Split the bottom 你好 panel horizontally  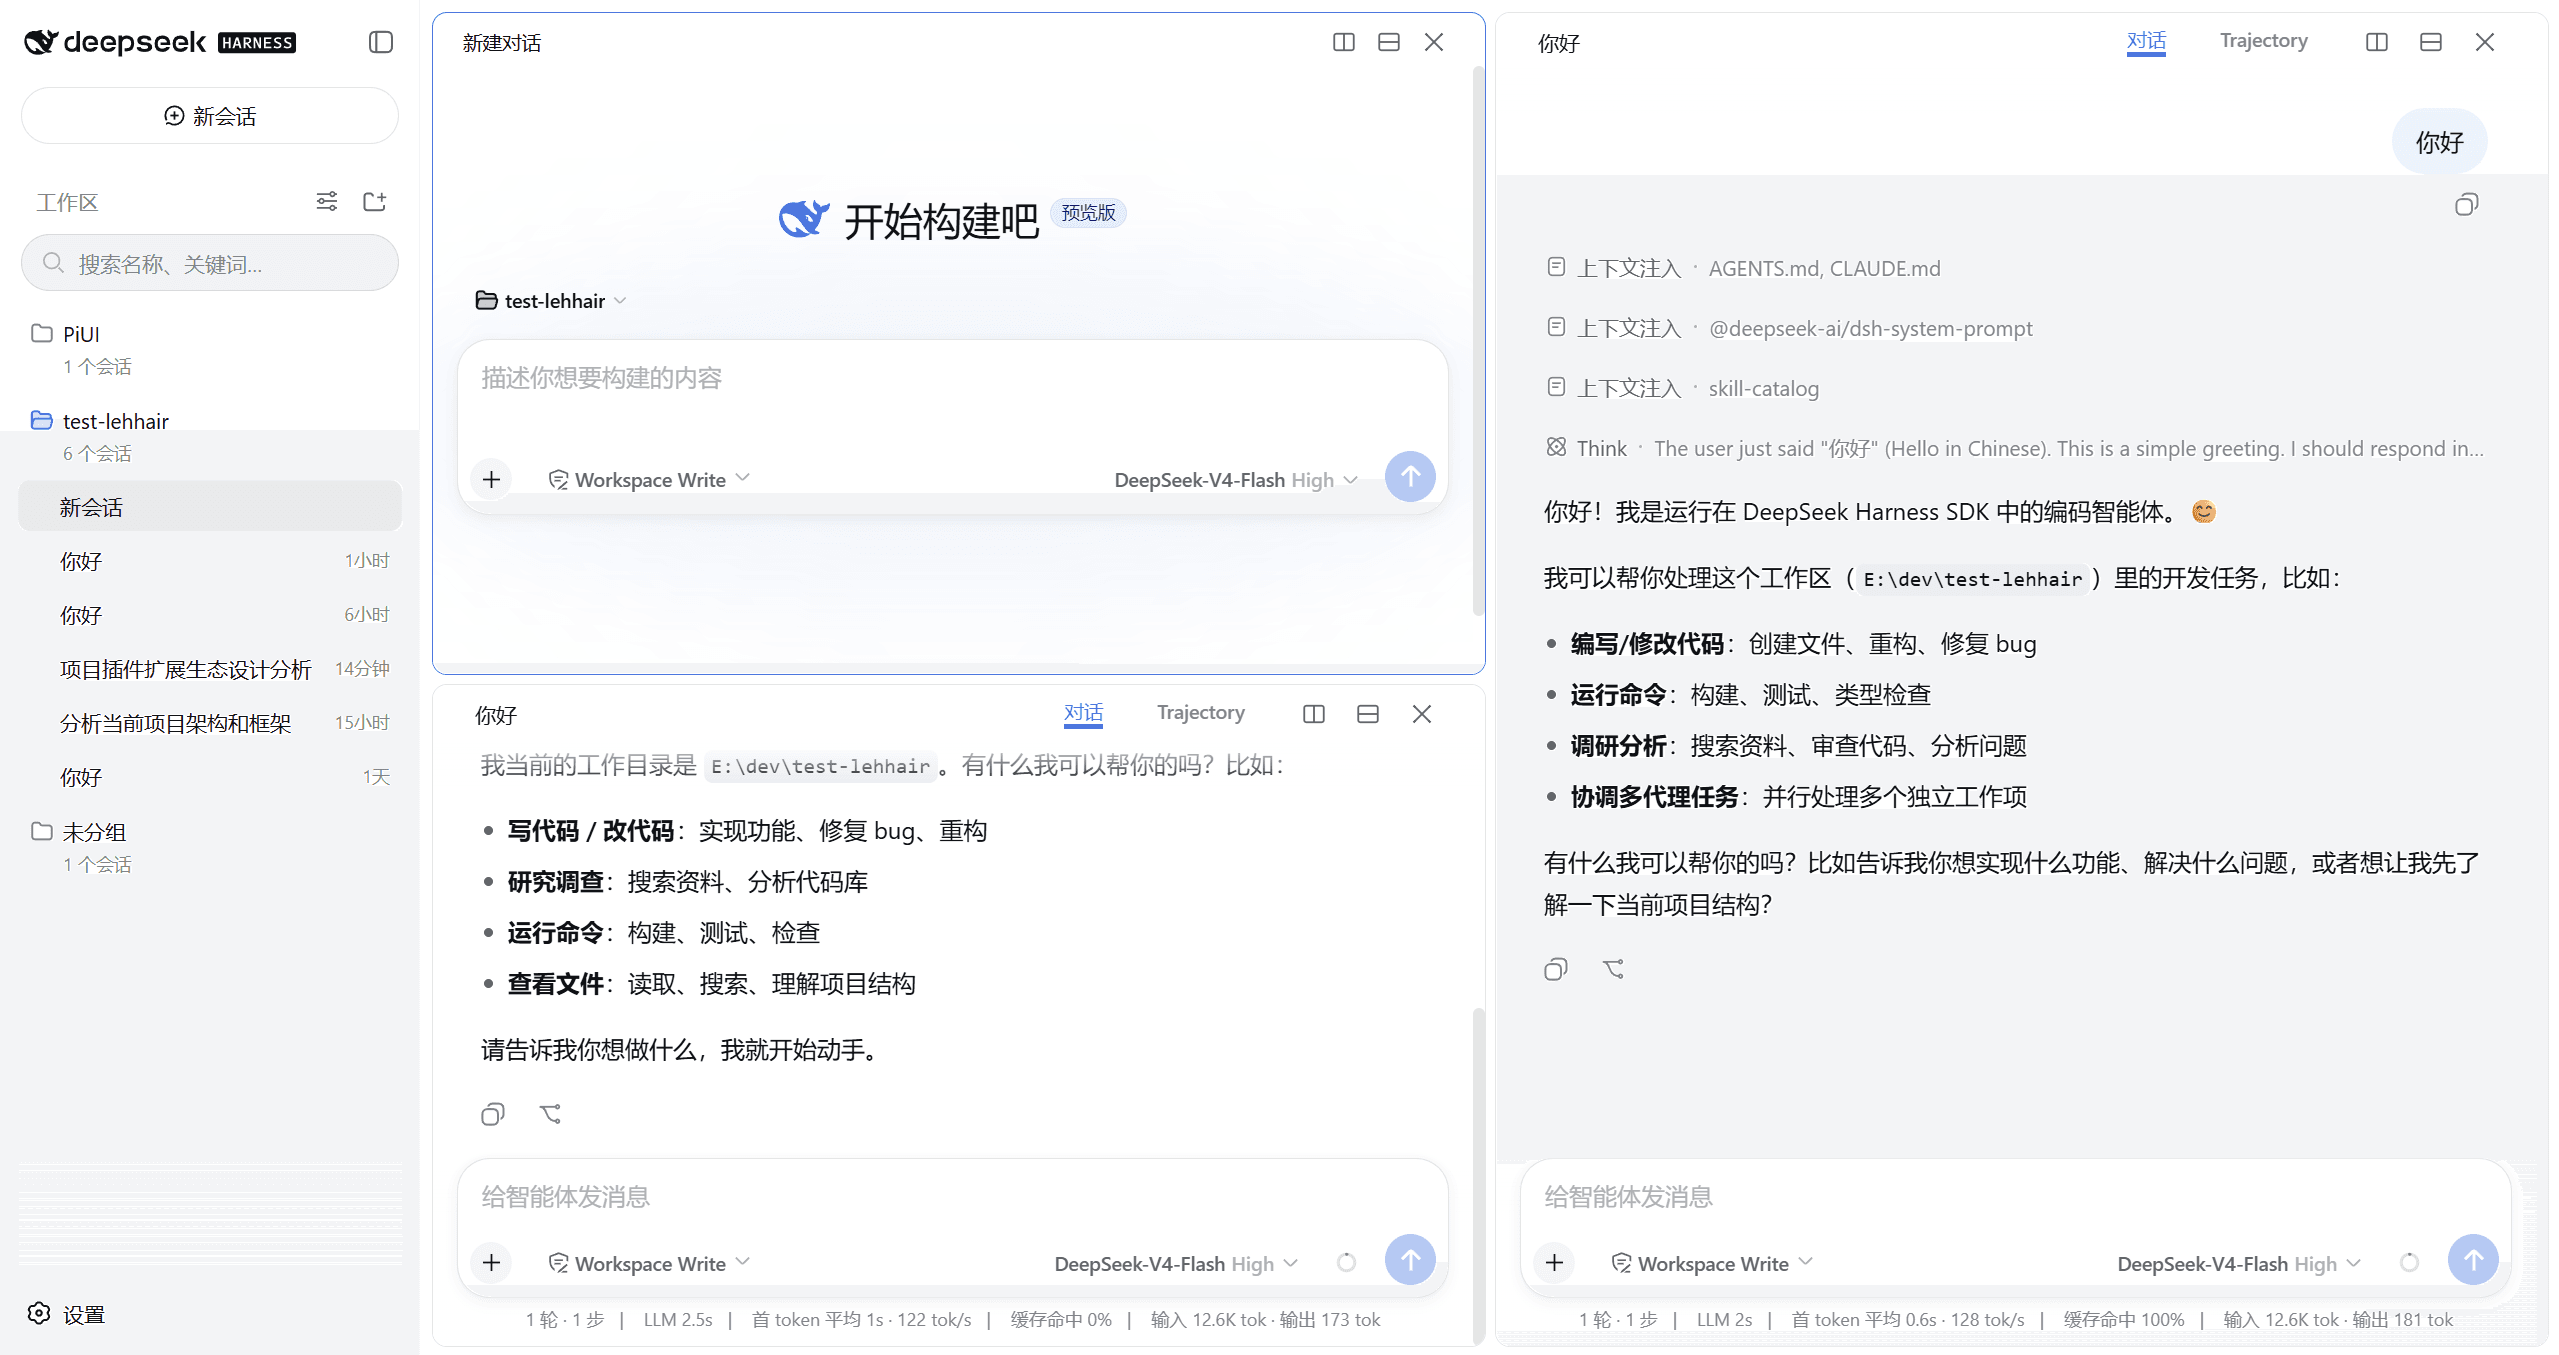click(1368, 714)
